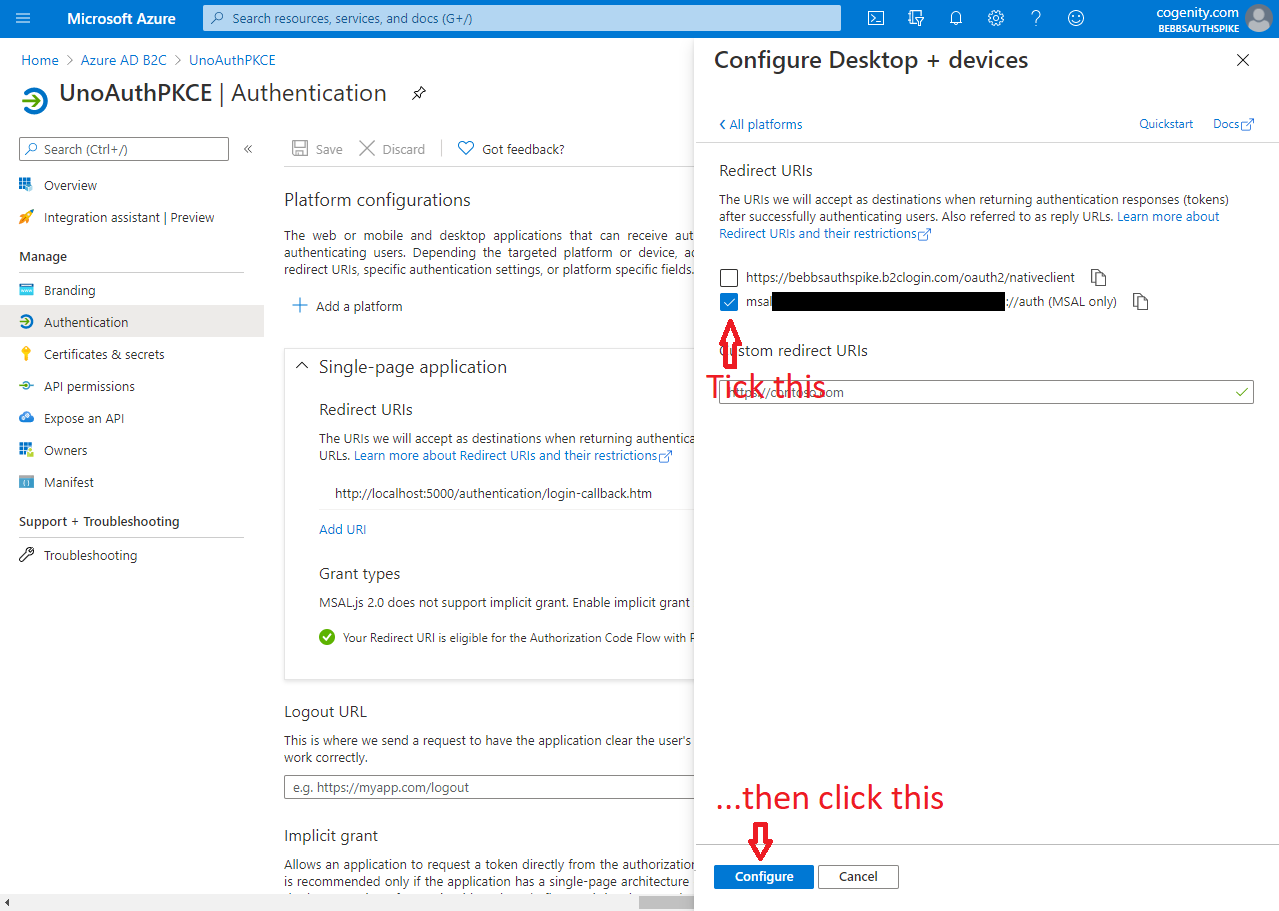Image resolution: width=1279 pixels, height=911 pixels.
Task: Collapse the Single-page application section
Action: pos(301,365)
